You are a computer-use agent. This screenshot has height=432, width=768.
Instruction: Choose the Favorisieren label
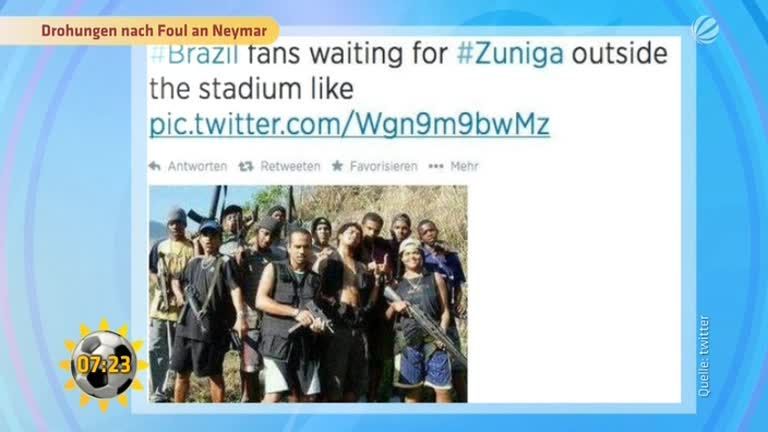384,167
